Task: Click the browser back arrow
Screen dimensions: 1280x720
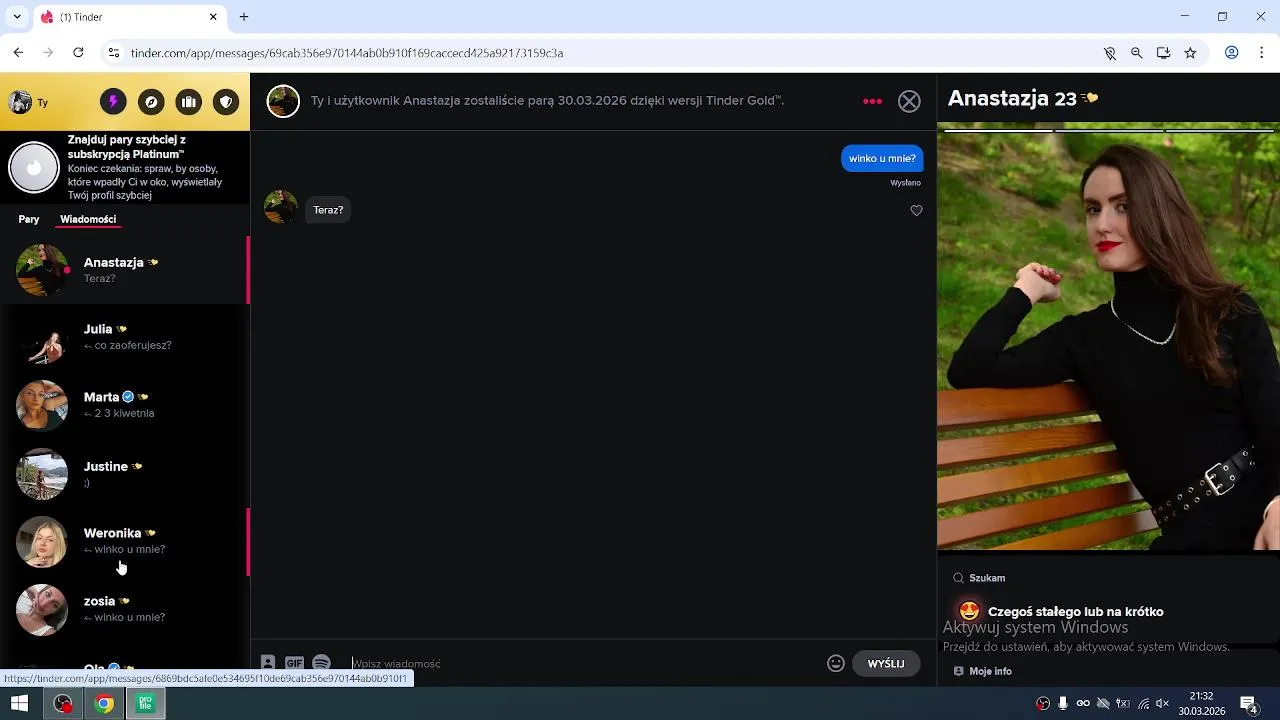Action: (18, 53)
